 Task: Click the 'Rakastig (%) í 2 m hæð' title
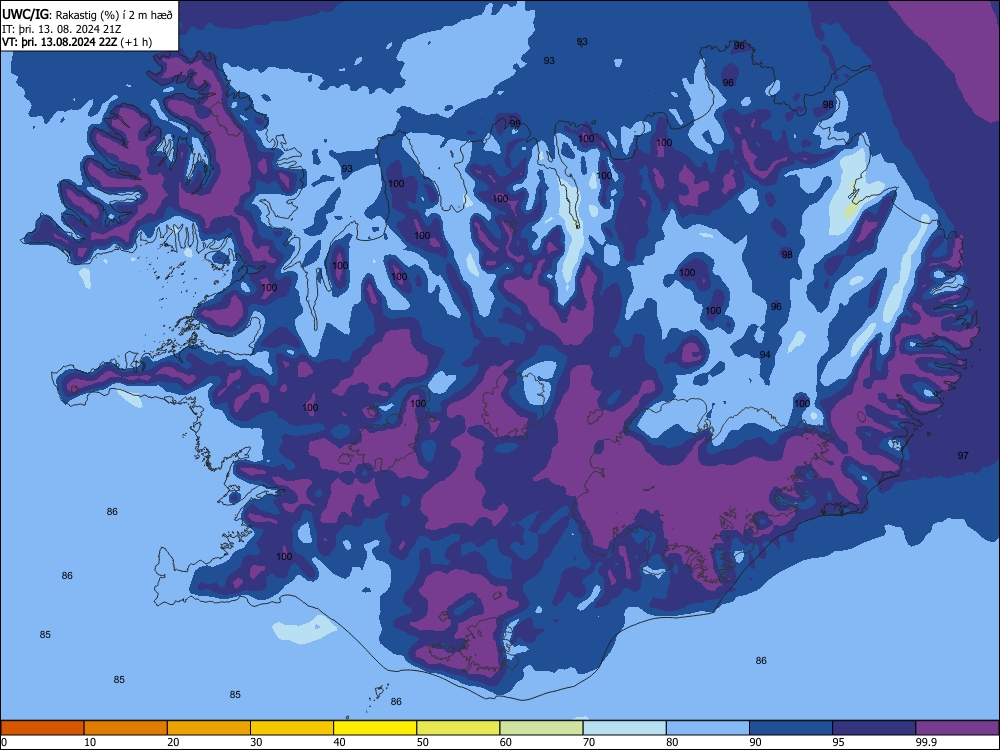click(x=113, y=15)
